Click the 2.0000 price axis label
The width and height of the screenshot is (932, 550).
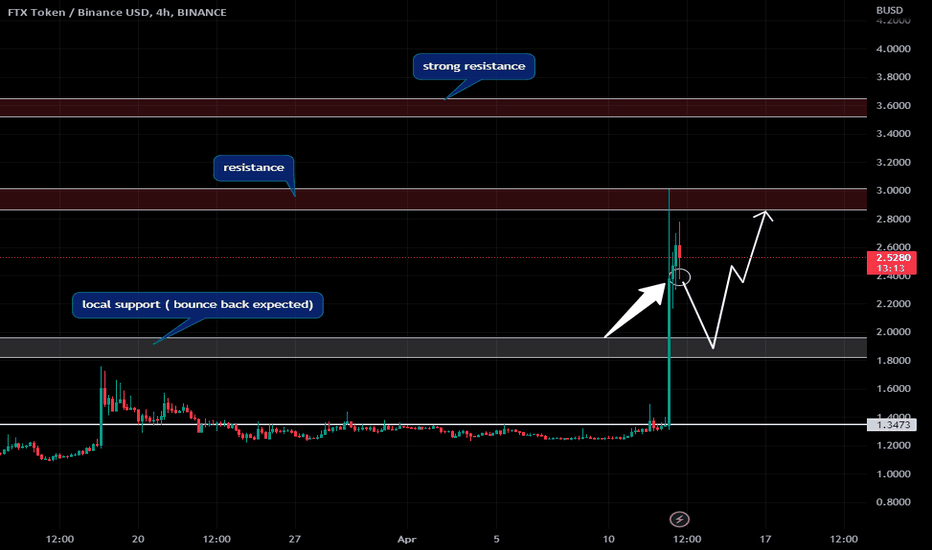[x=893, y=332]
